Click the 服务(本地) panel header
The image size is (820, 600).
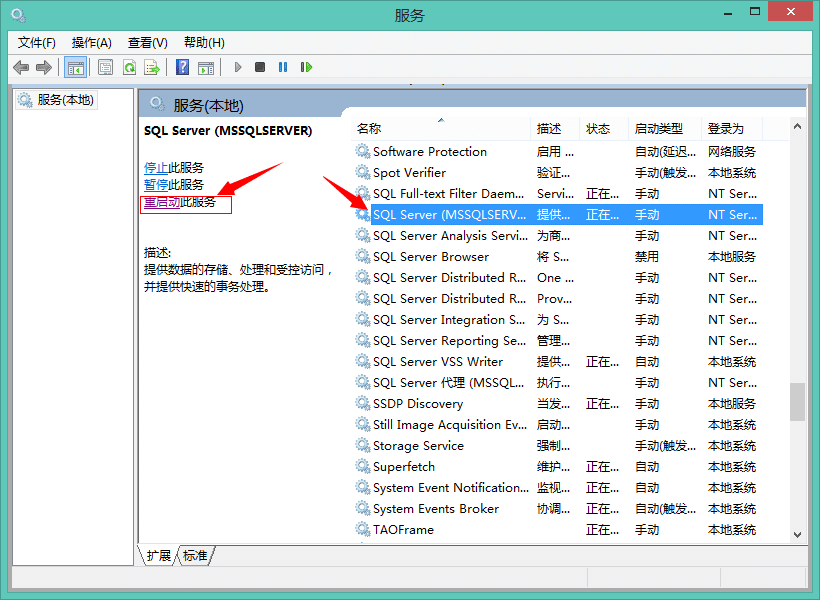click(209, 106)
